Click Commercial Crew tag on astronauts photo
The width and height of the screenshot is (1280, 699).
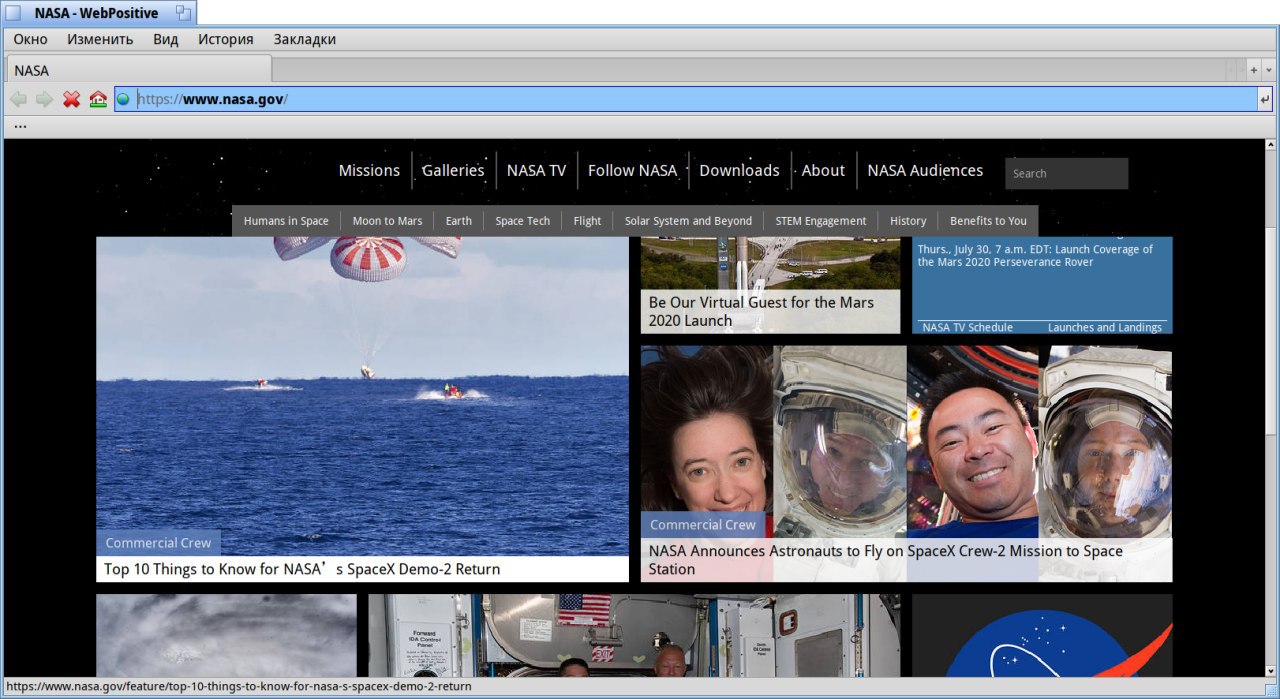[x=703, y=524]
